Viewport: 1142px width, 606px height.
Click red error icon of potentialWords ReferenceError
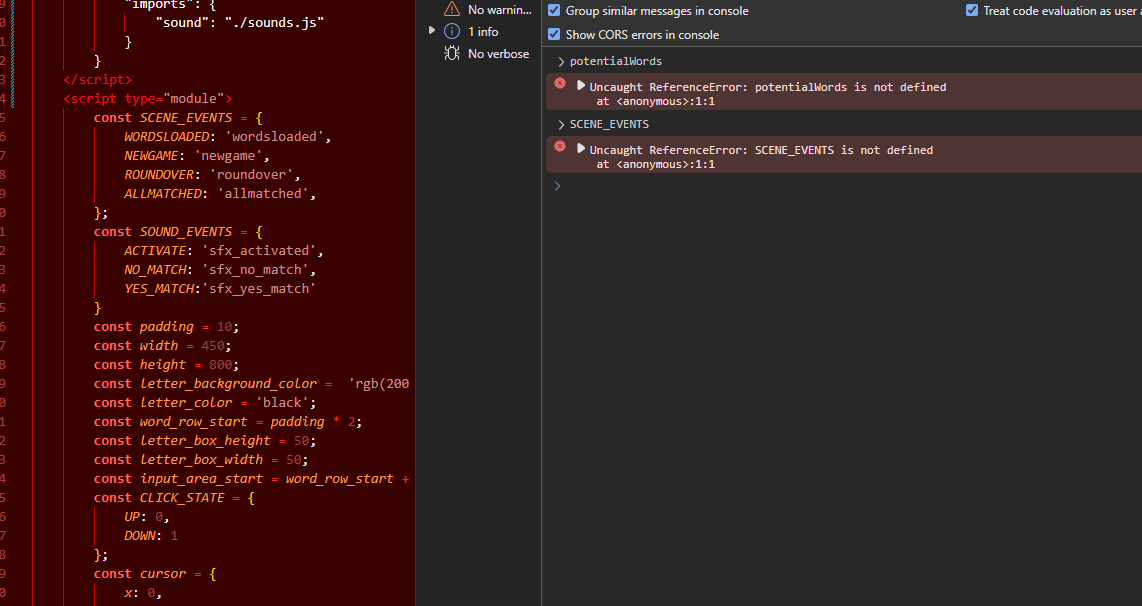click(x=560, y=83)
